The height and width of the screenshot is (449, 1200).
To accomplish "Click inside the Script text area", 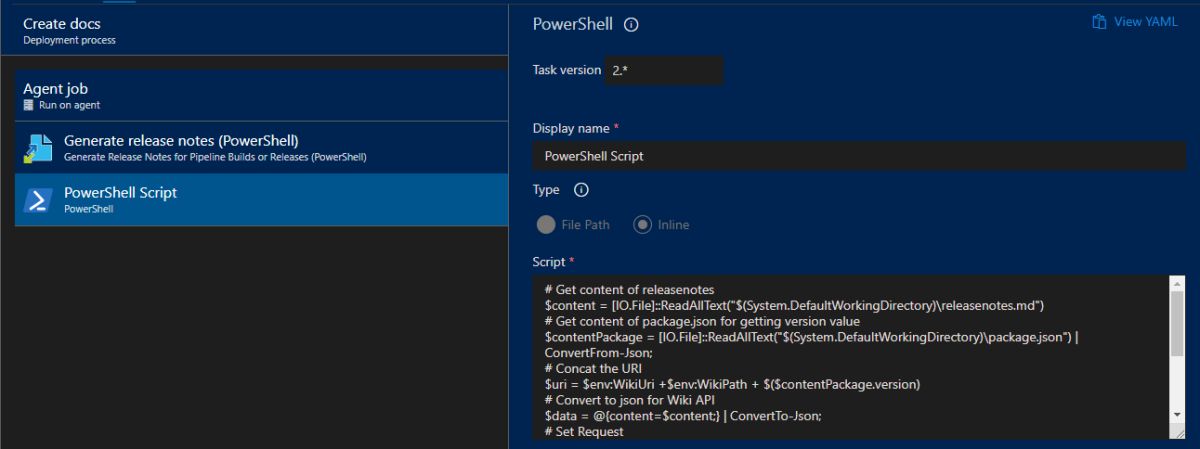I will point(850,358).
